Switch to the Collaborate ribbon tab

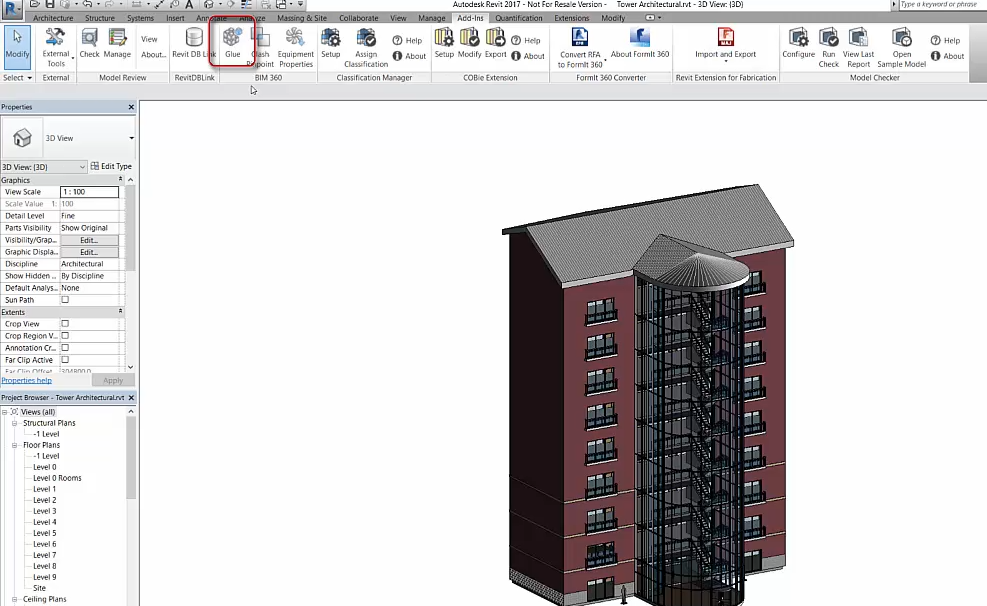point(359,18)
